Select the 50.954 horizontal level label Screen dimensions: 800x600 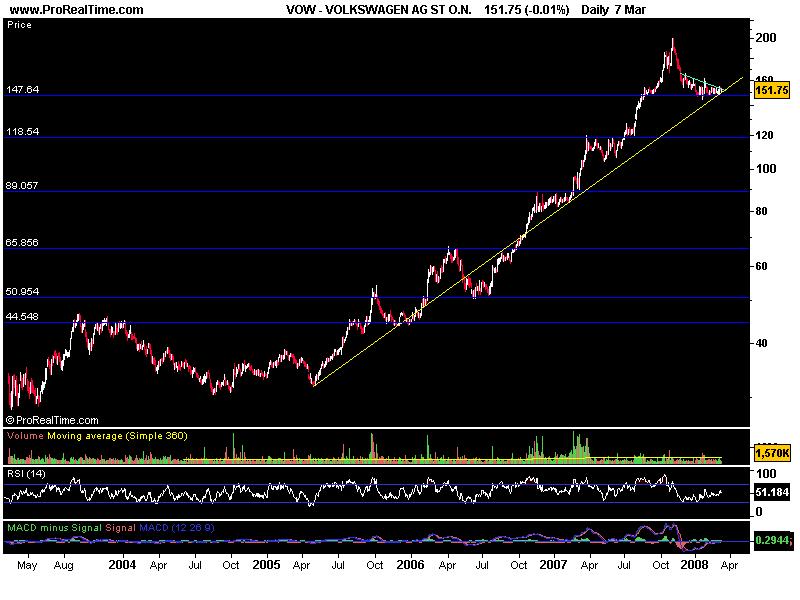click(x=22, y=291)
